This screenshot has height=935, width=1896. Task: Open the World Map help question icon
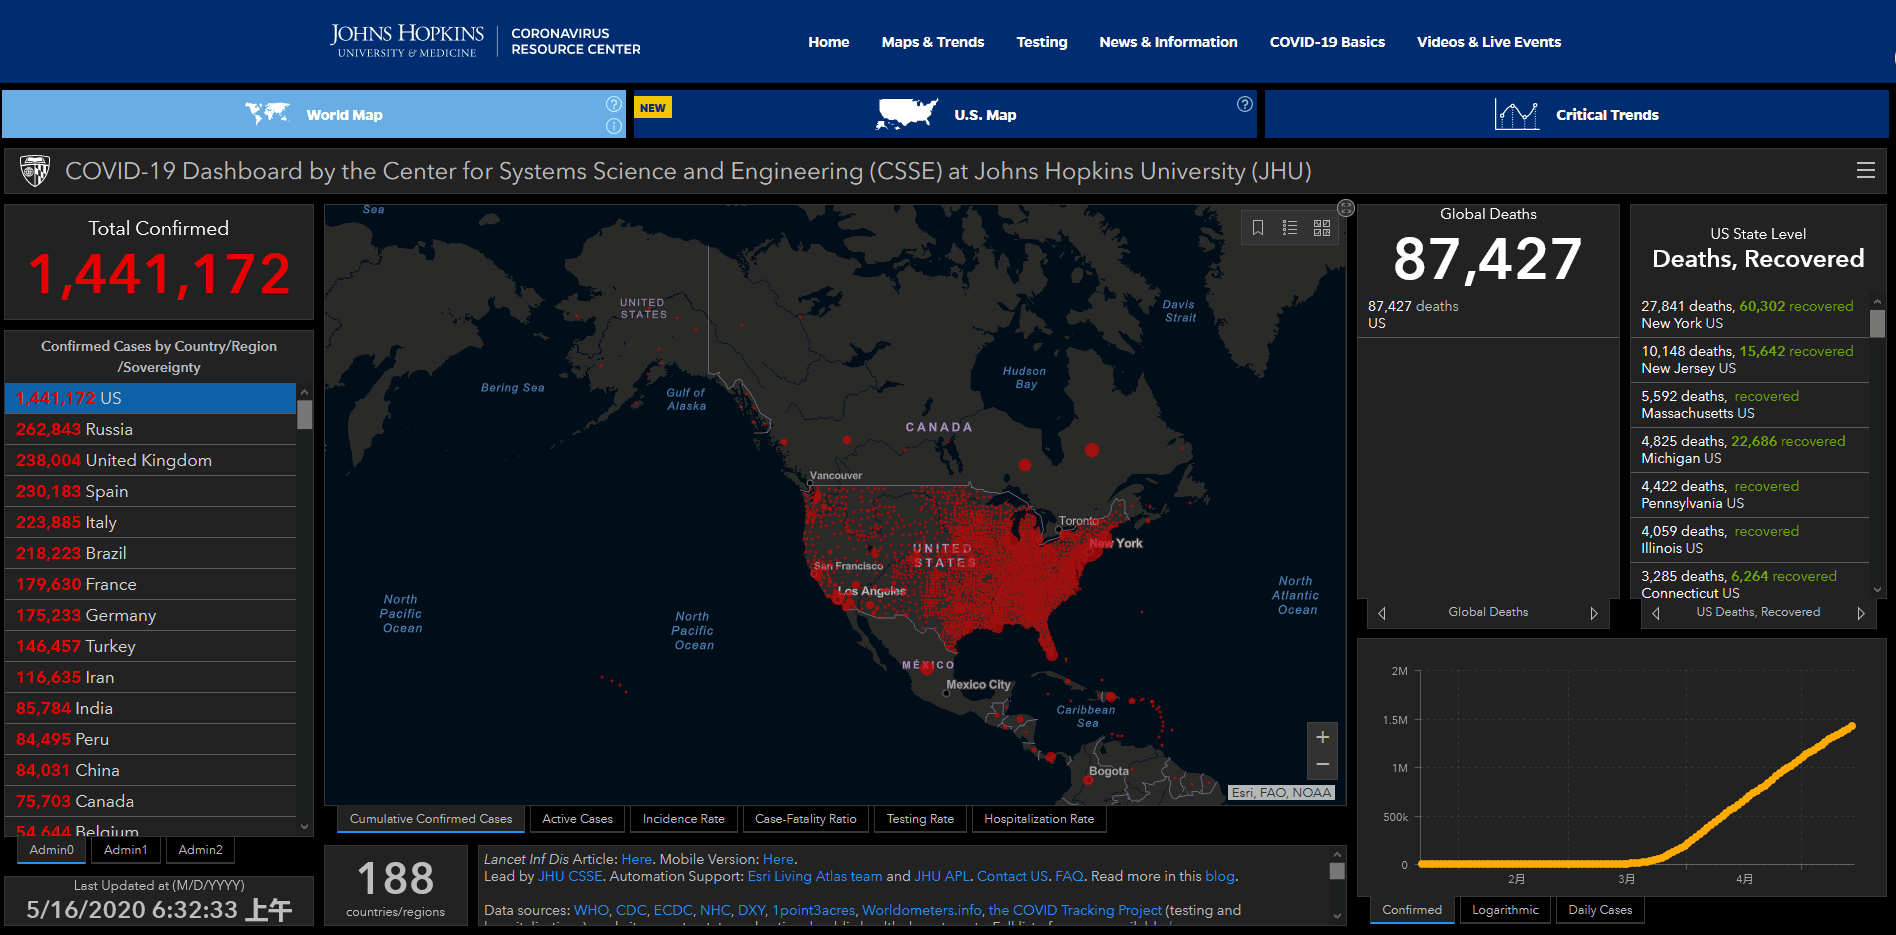click(x=614, y=104)
